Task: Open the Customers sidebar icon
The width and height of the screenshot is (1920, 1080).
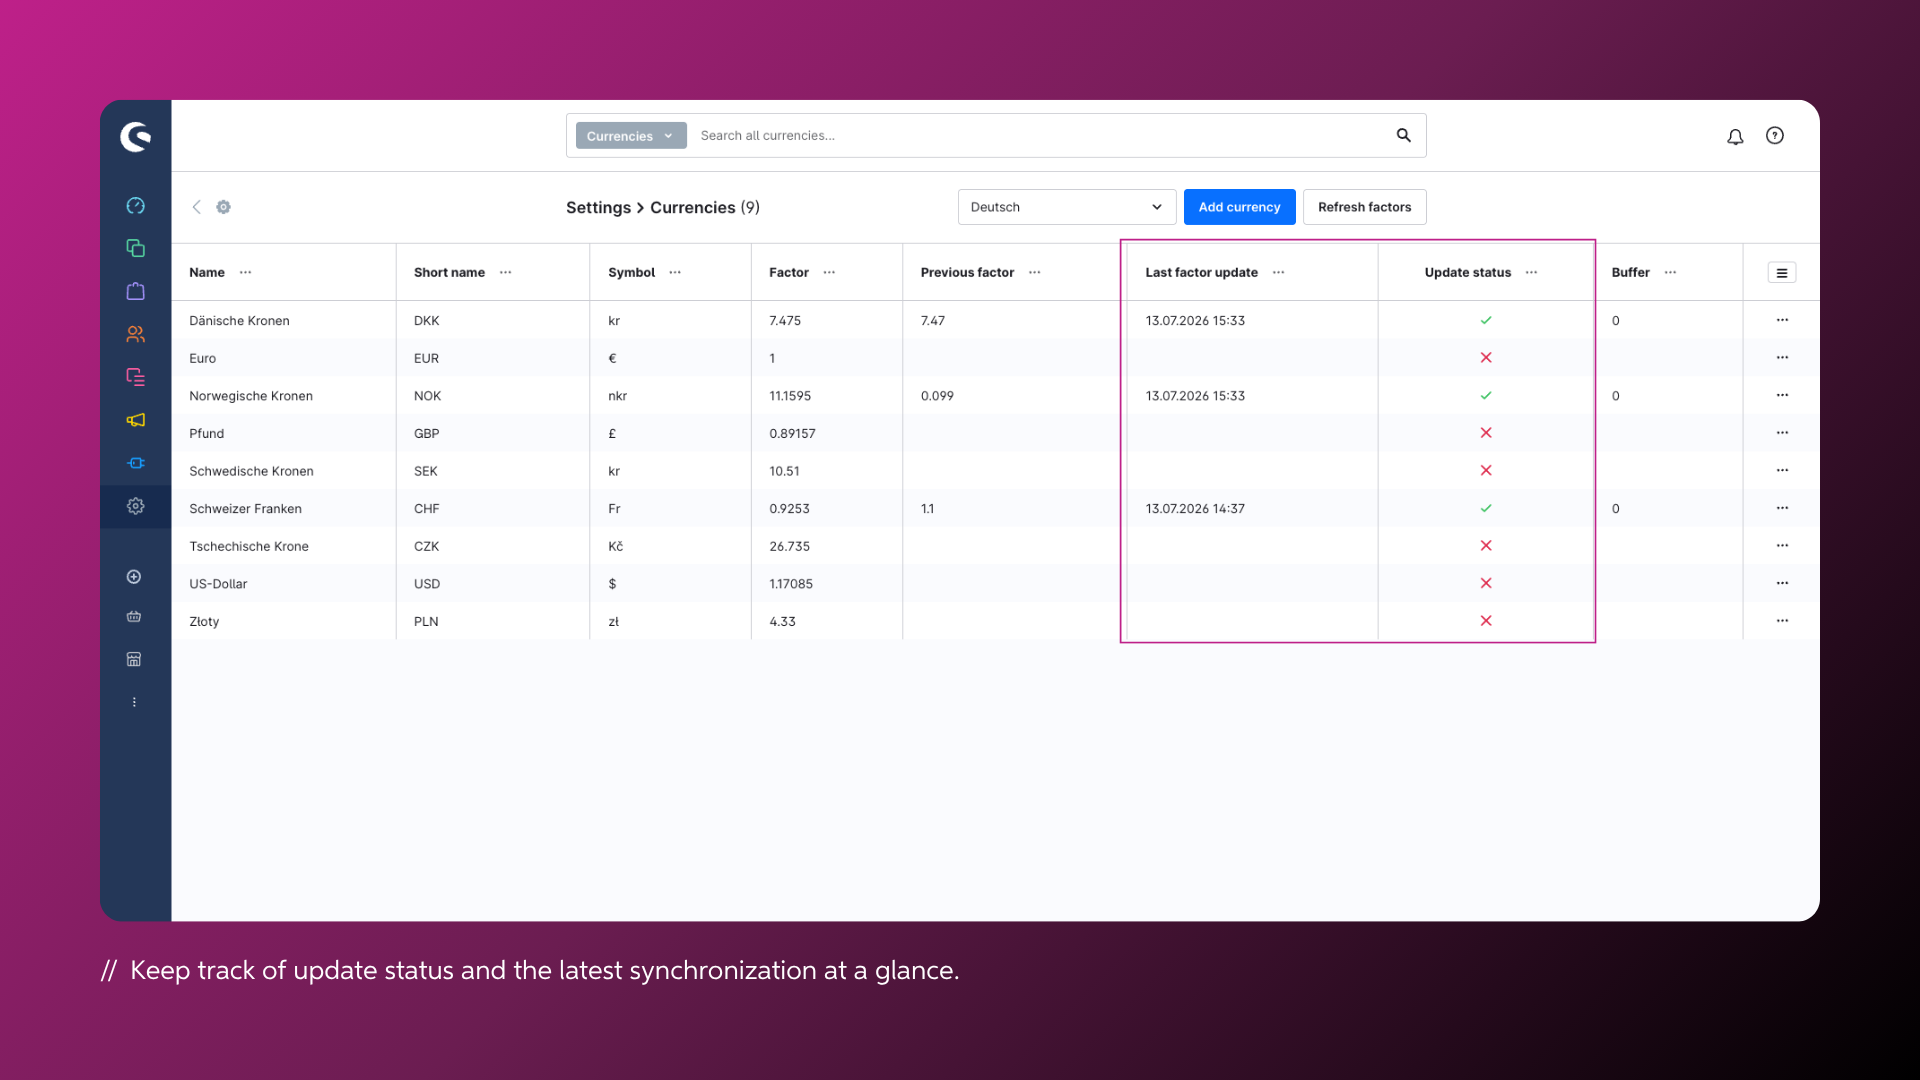Action: pos(136,334)
